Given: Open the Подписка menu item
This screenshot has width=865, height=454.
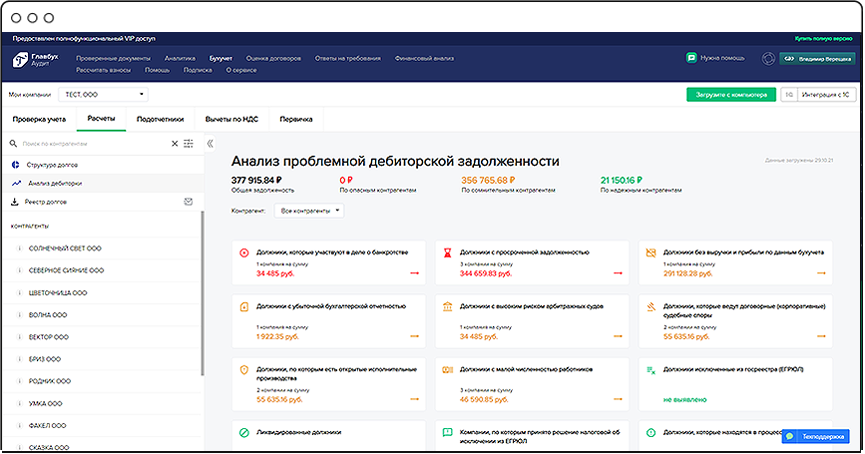Looking at the screenshot, I should click(x=198, y=71).
